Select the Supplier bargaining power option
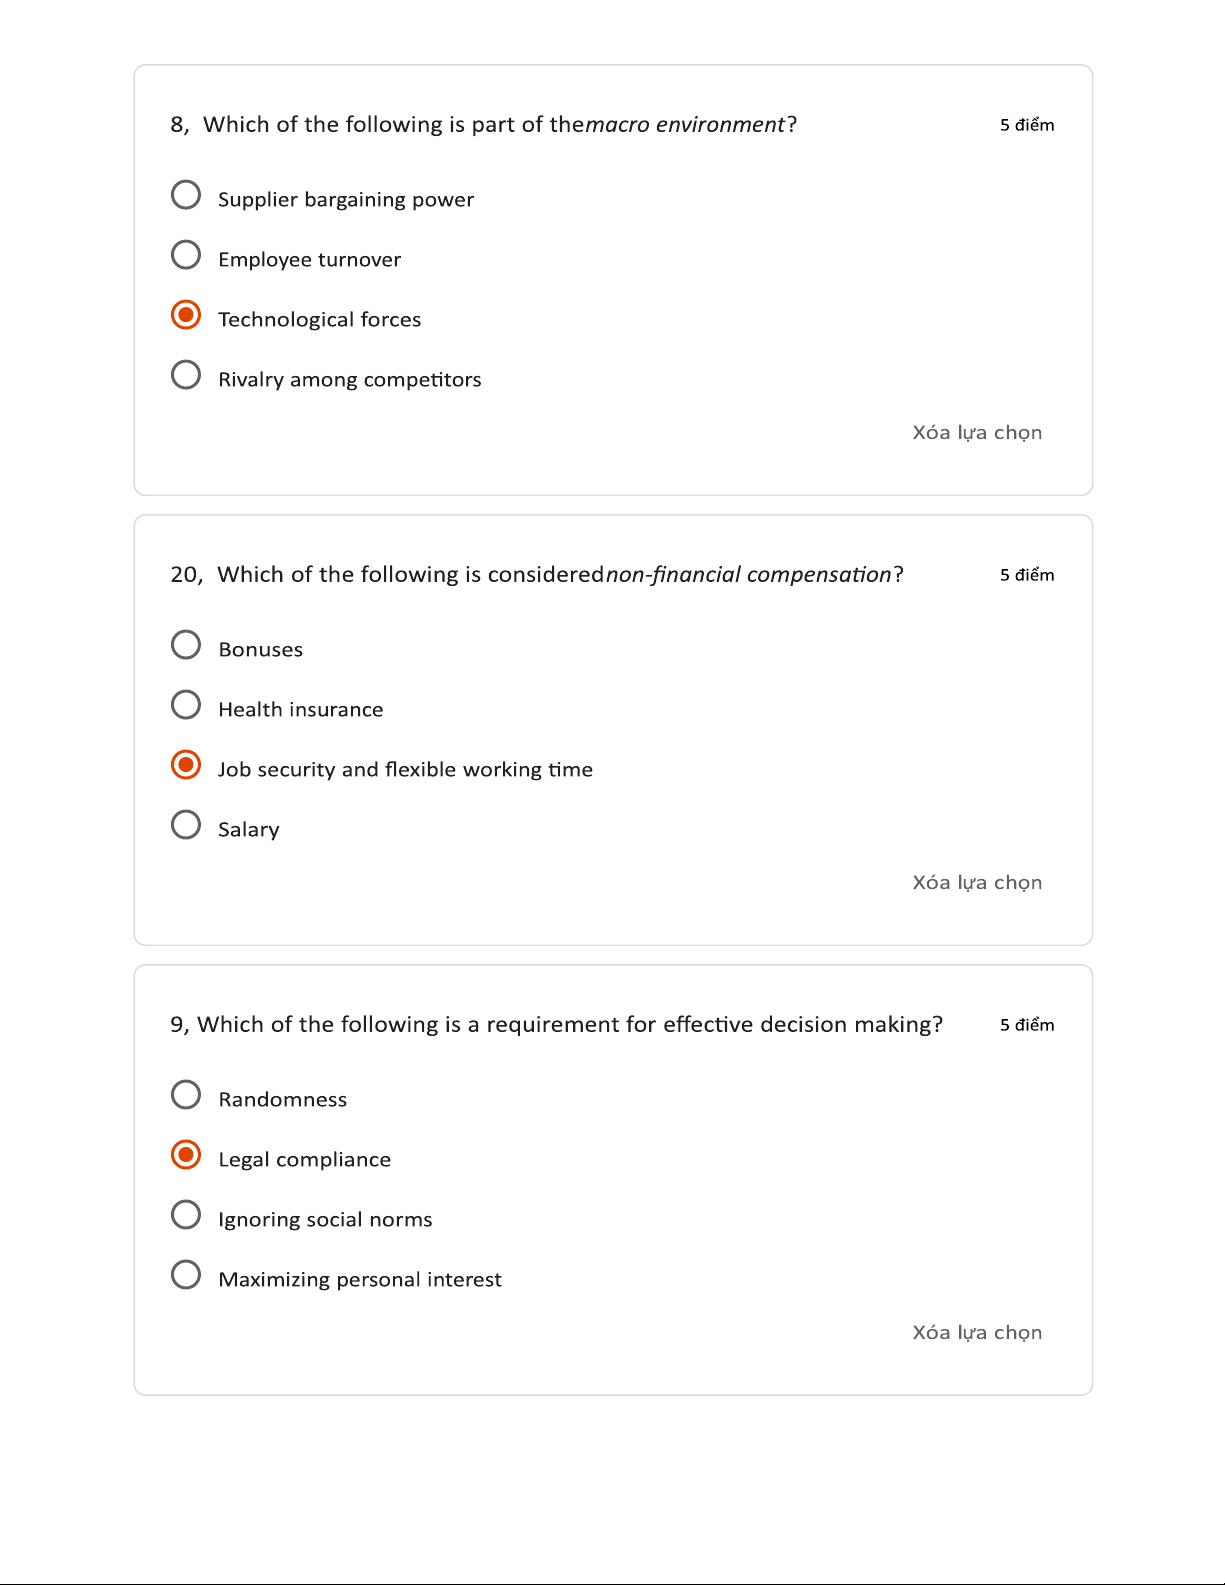Viewport: 1225px width, 1585px height. (186, 195)
